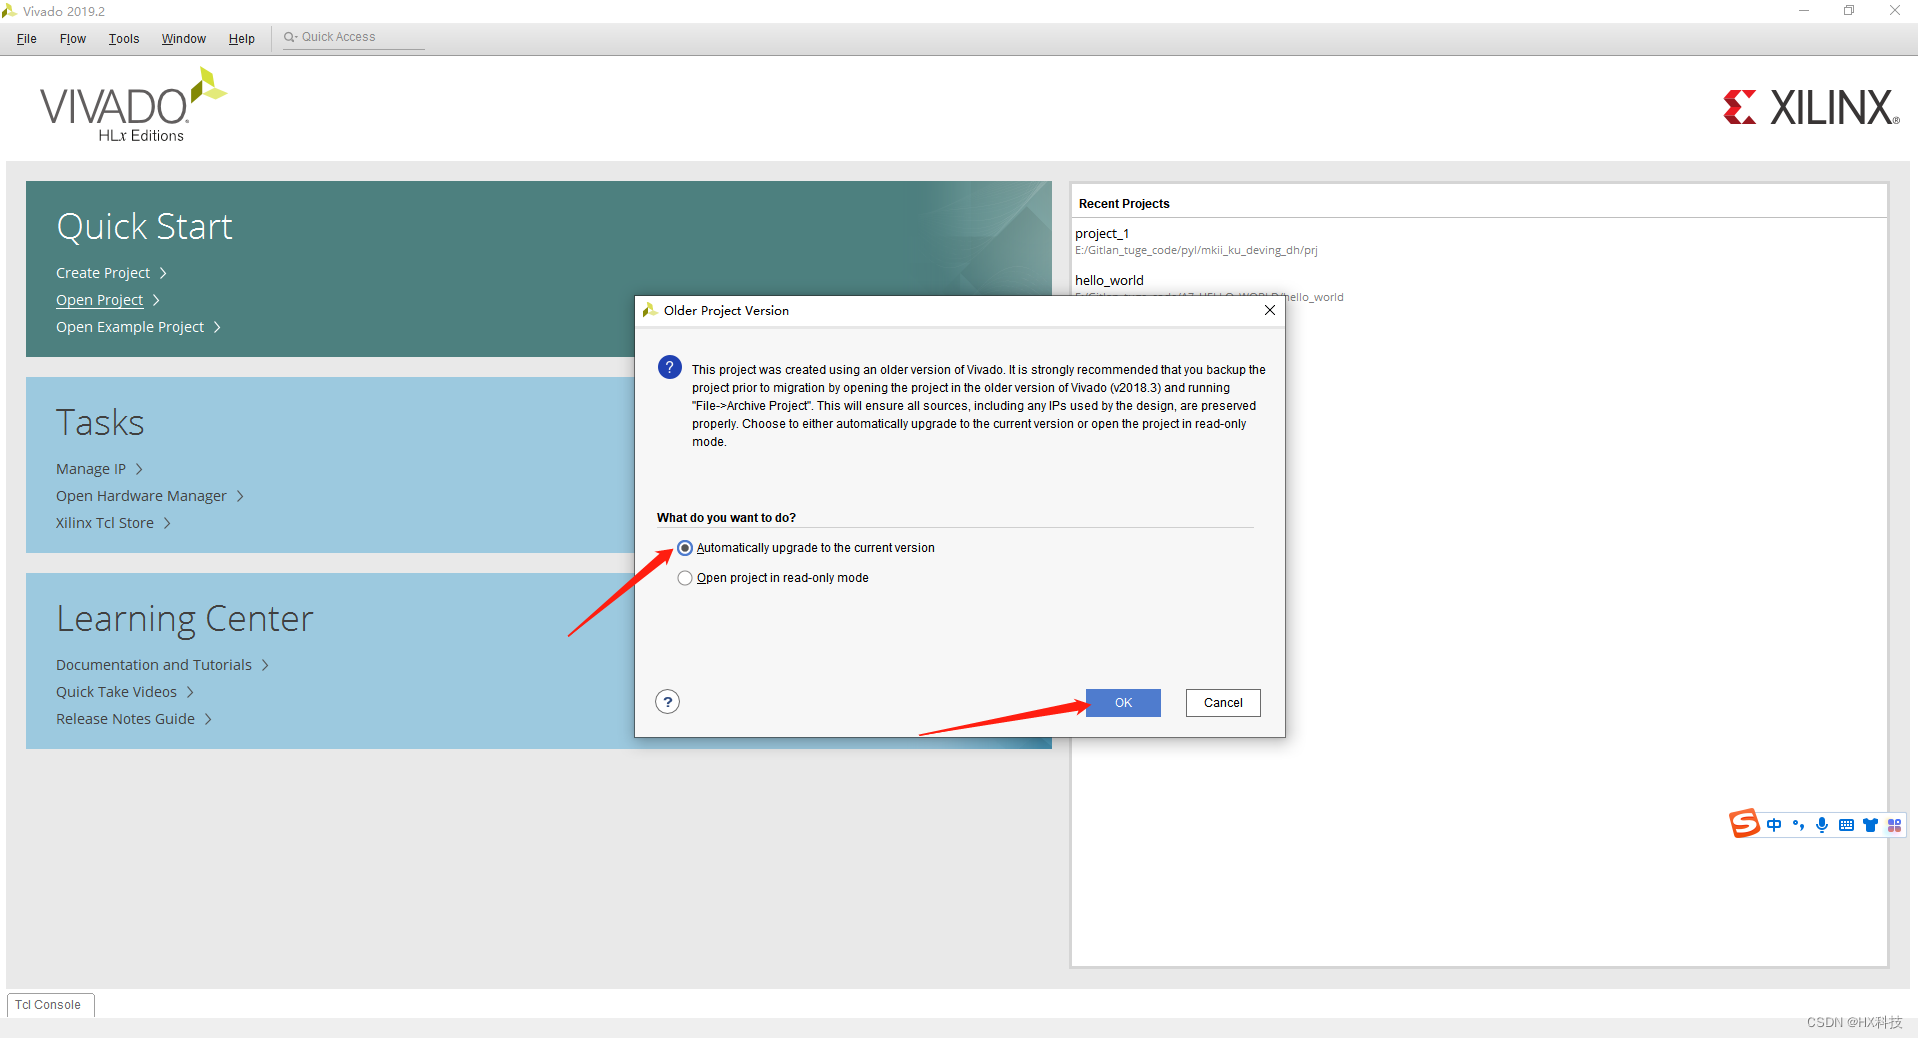Click arrow next to Documentation and Tutorials
The width and height of the screenshot is (1918, 1038).
click(265, 665)
